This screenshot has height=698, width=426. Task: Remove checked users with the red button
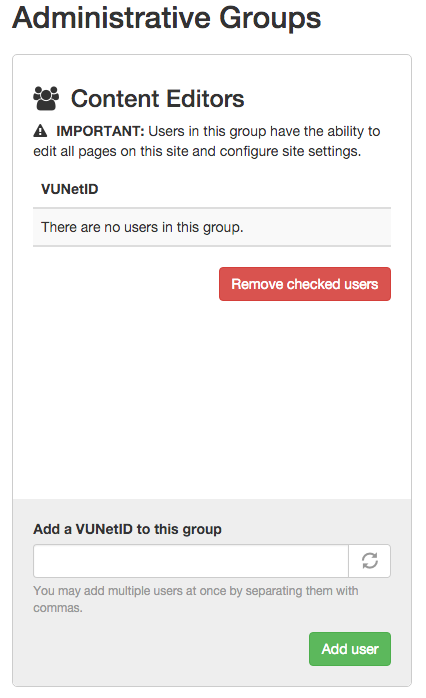304,284
